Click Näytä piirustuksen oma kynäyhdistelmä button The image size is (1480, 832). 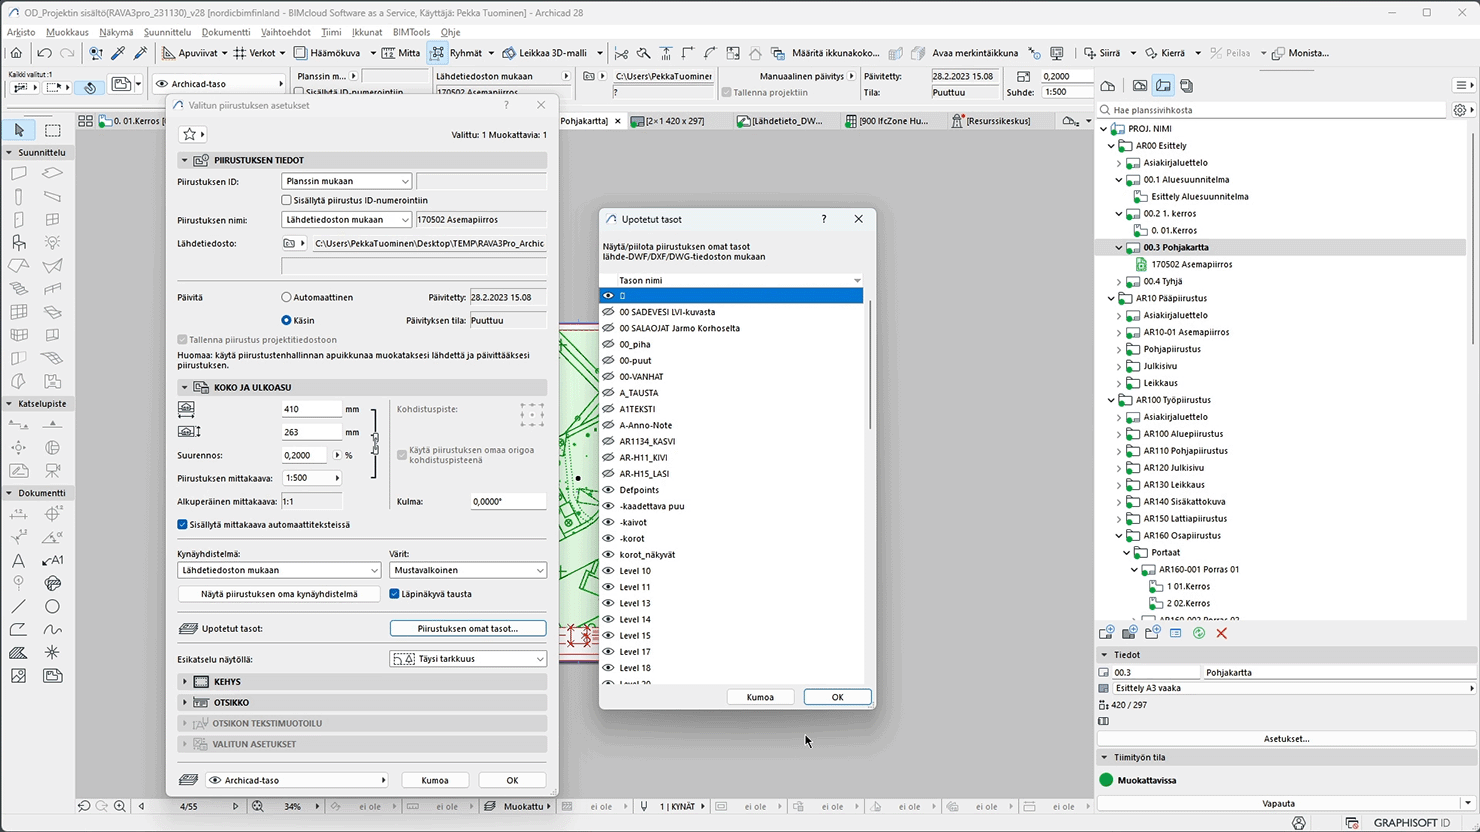[x=279, y=594]
